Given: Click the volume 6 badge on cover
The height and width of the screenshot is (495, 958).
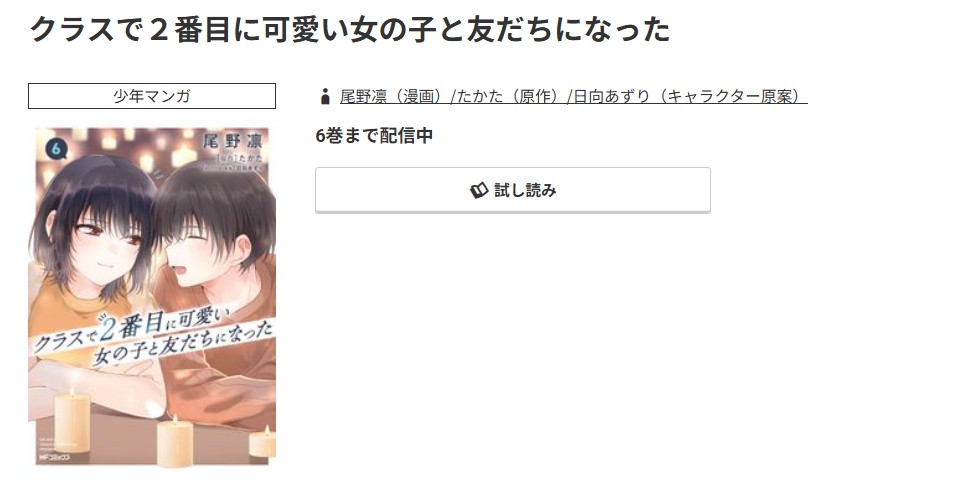Looking at the screenshot, I should [x=56, y=149].
